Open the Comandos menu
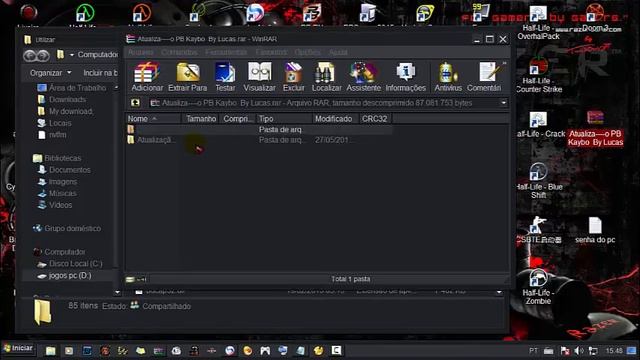This screenshot has height=360, width=640. [x=179, y=52]
